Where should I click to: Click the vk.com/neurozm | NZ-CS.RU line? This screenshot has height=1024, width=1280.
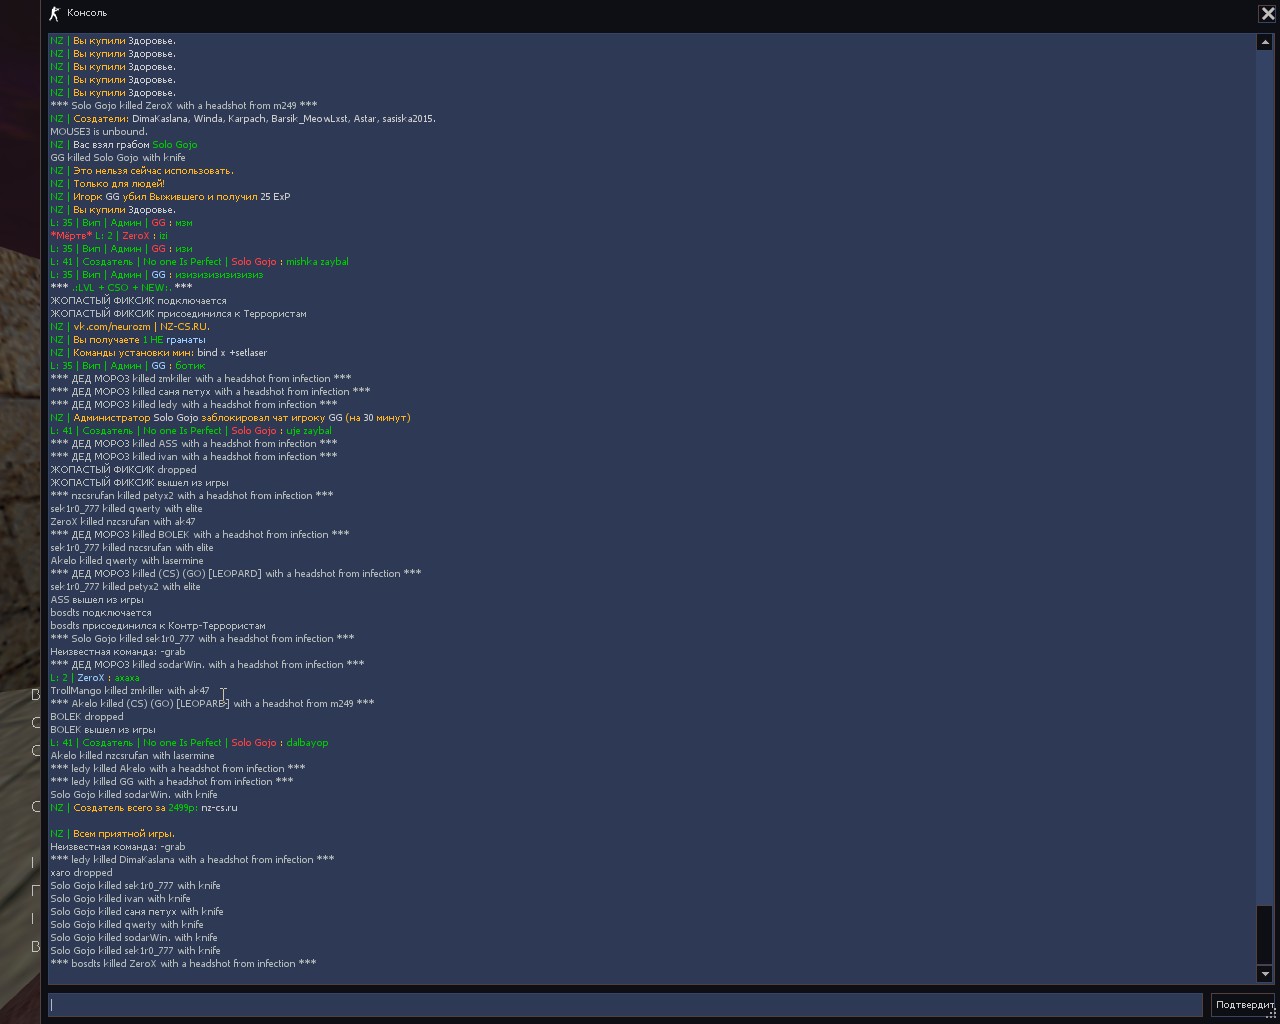[x=140, y=326]
